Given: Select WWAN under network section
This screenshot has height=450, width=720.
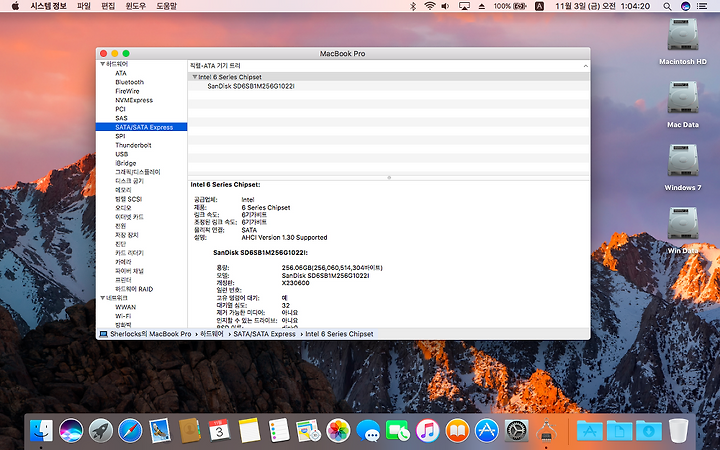Looking at the screenshot, I should (125, 307).
